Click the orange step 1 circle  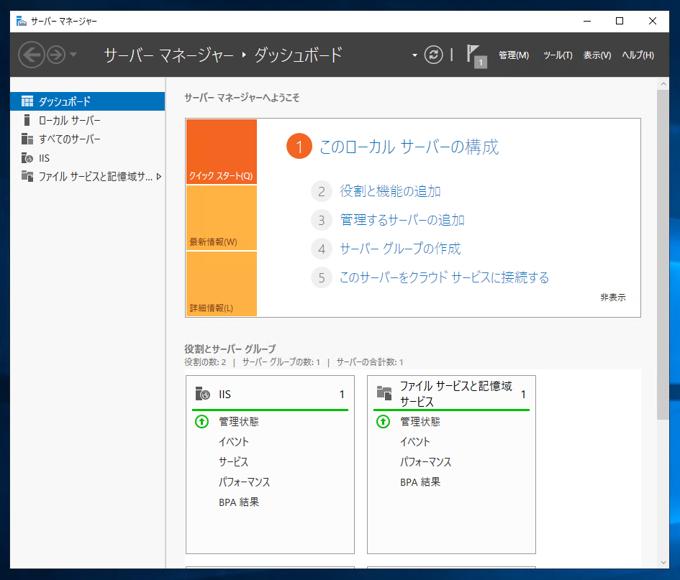[x=299, y=147]
